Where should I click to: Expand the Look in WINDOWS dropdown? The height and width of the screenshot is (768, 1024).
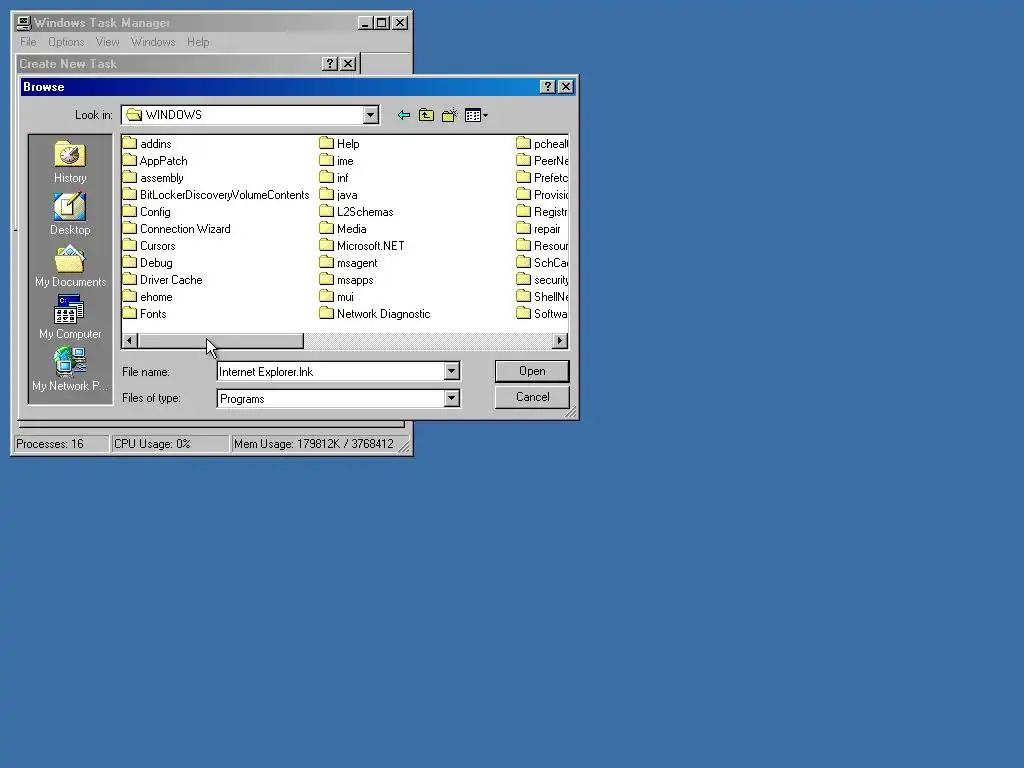pos(370,115)
